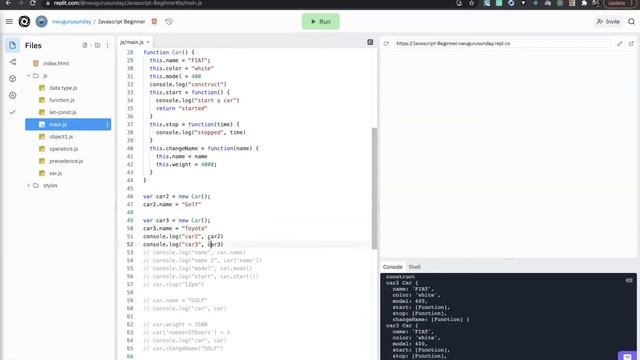Open the Version control sidebar icon
The image size is (640, 360).
pyautogui.click(x=12, y=62)
